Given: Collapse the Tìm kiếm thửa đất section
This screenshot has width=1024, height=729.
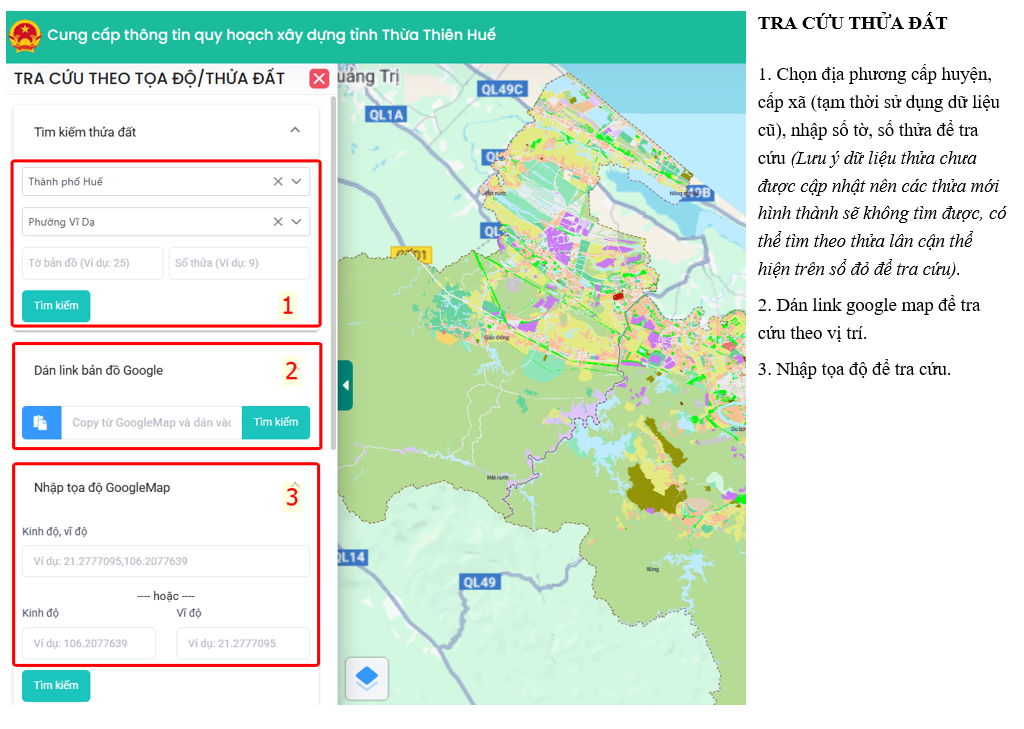Looking at the screenshot, I should [295, 130].
